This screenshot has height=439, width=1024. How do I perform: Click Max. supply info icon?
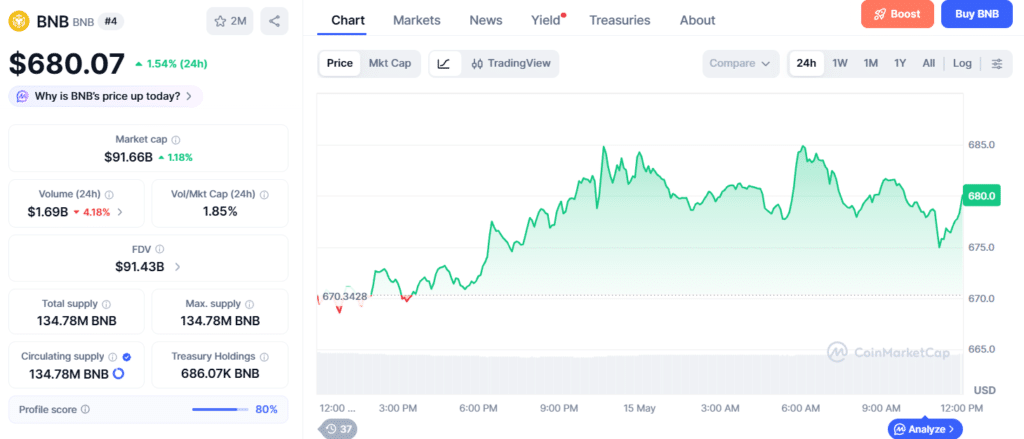249,304
